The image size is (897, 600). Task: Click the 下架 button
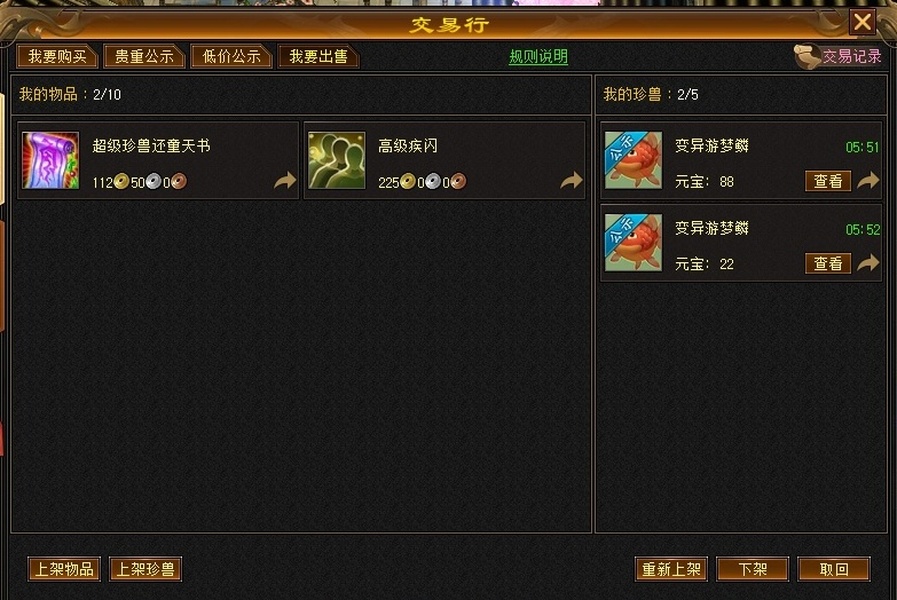(x=752, y=569)
